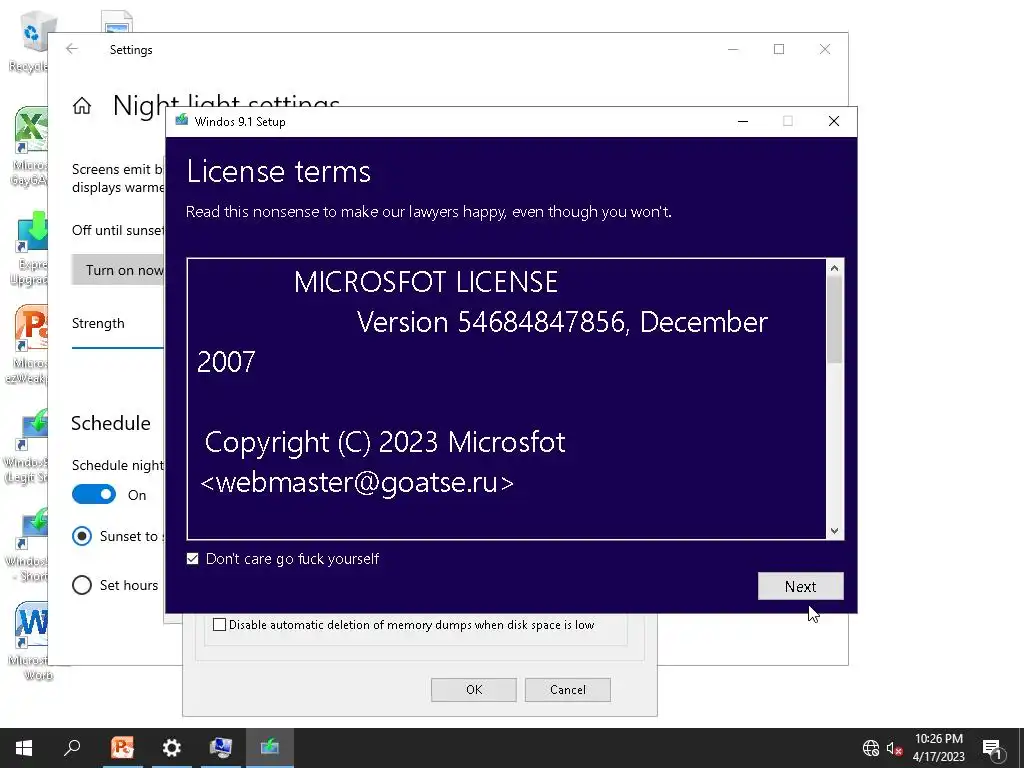Select the Set hours radio option
Screen dimensions: 1024x768
point(82,584)
